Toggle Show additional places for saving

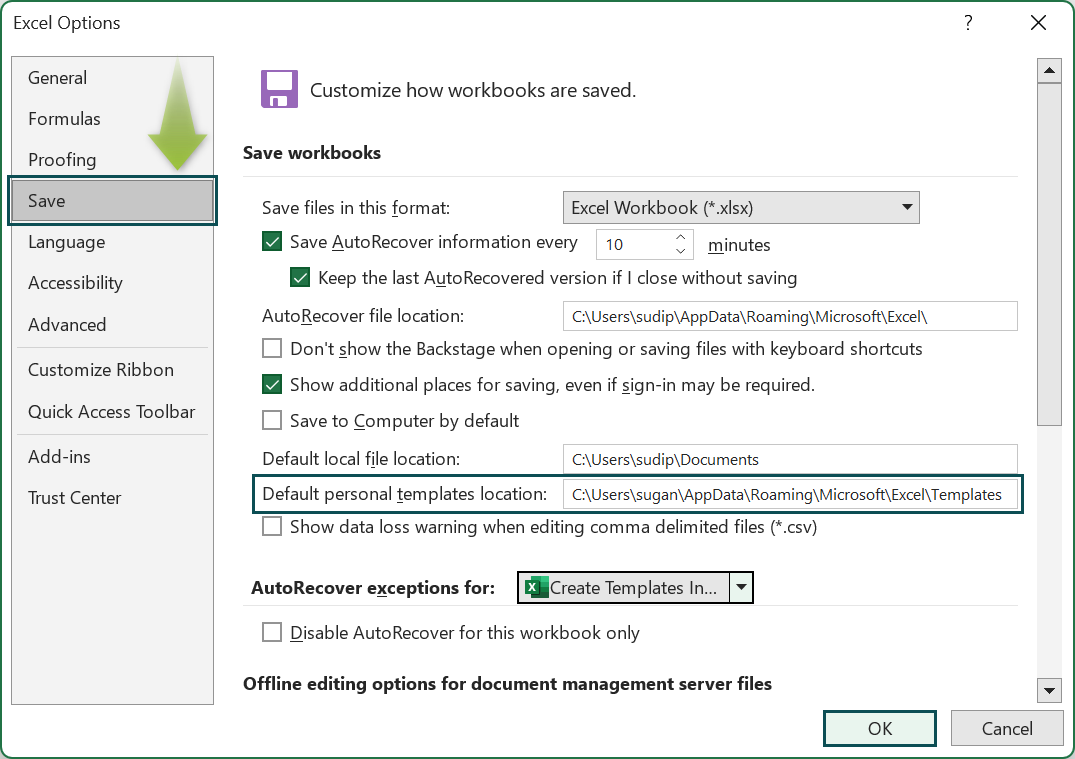tap(272, 385)
